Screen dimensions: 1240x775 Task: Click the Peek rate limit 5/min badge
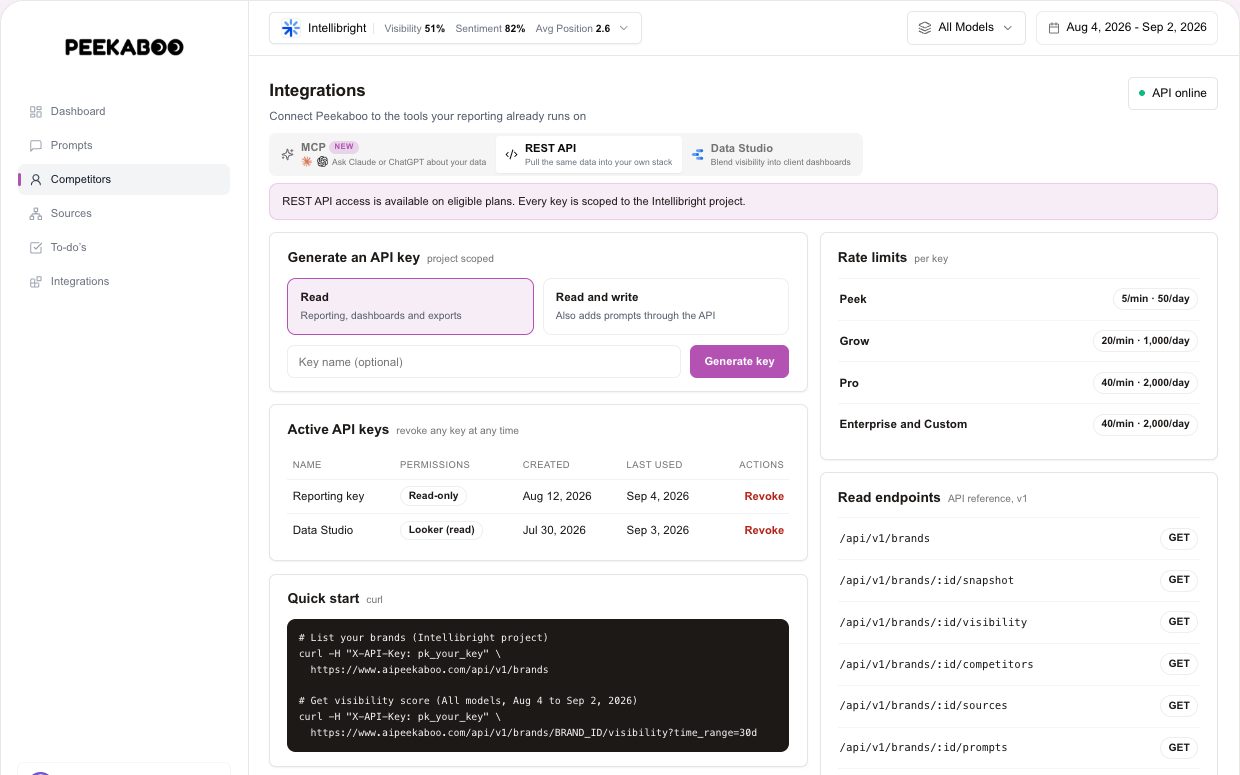click(1155, 299)
